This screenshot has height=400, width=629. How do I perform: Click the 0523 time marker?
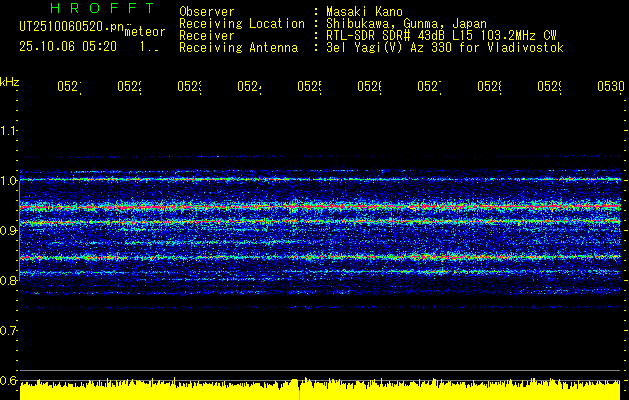[189, 86]
